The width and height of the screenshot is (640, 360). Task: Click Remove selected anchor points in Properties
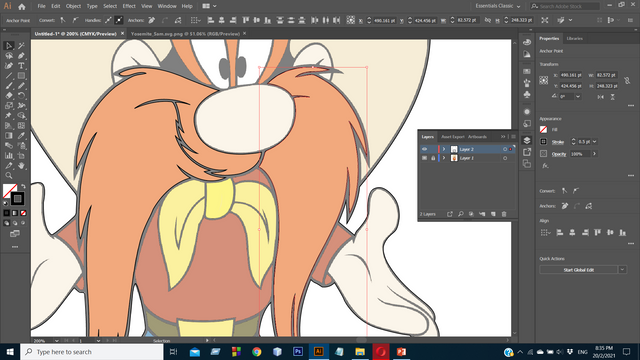565,206
